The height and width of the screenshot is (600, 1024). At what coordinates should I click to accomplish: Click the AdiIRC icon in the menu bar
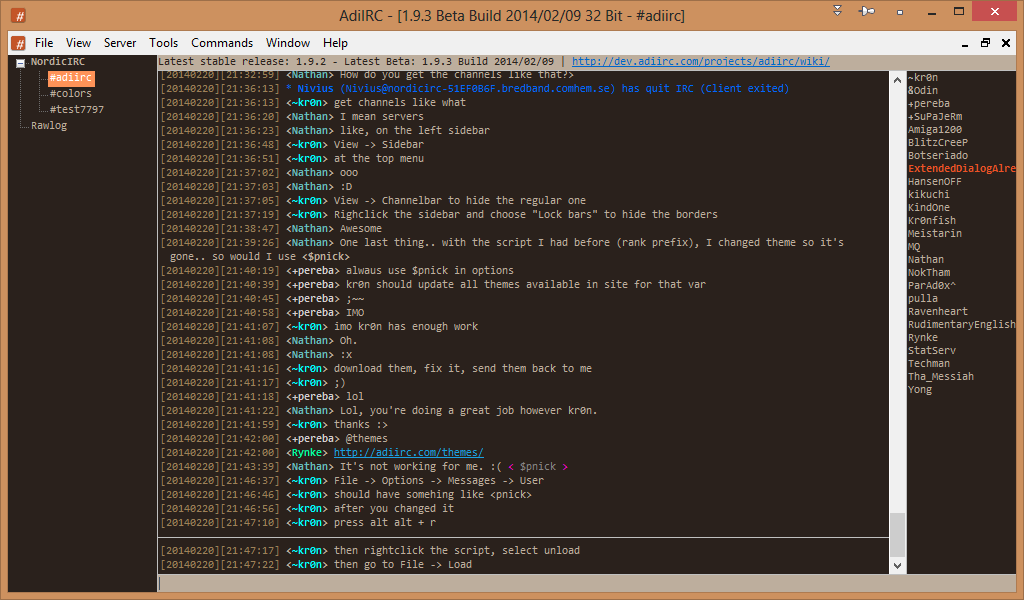pyautogui.click(x=18, y=43)
